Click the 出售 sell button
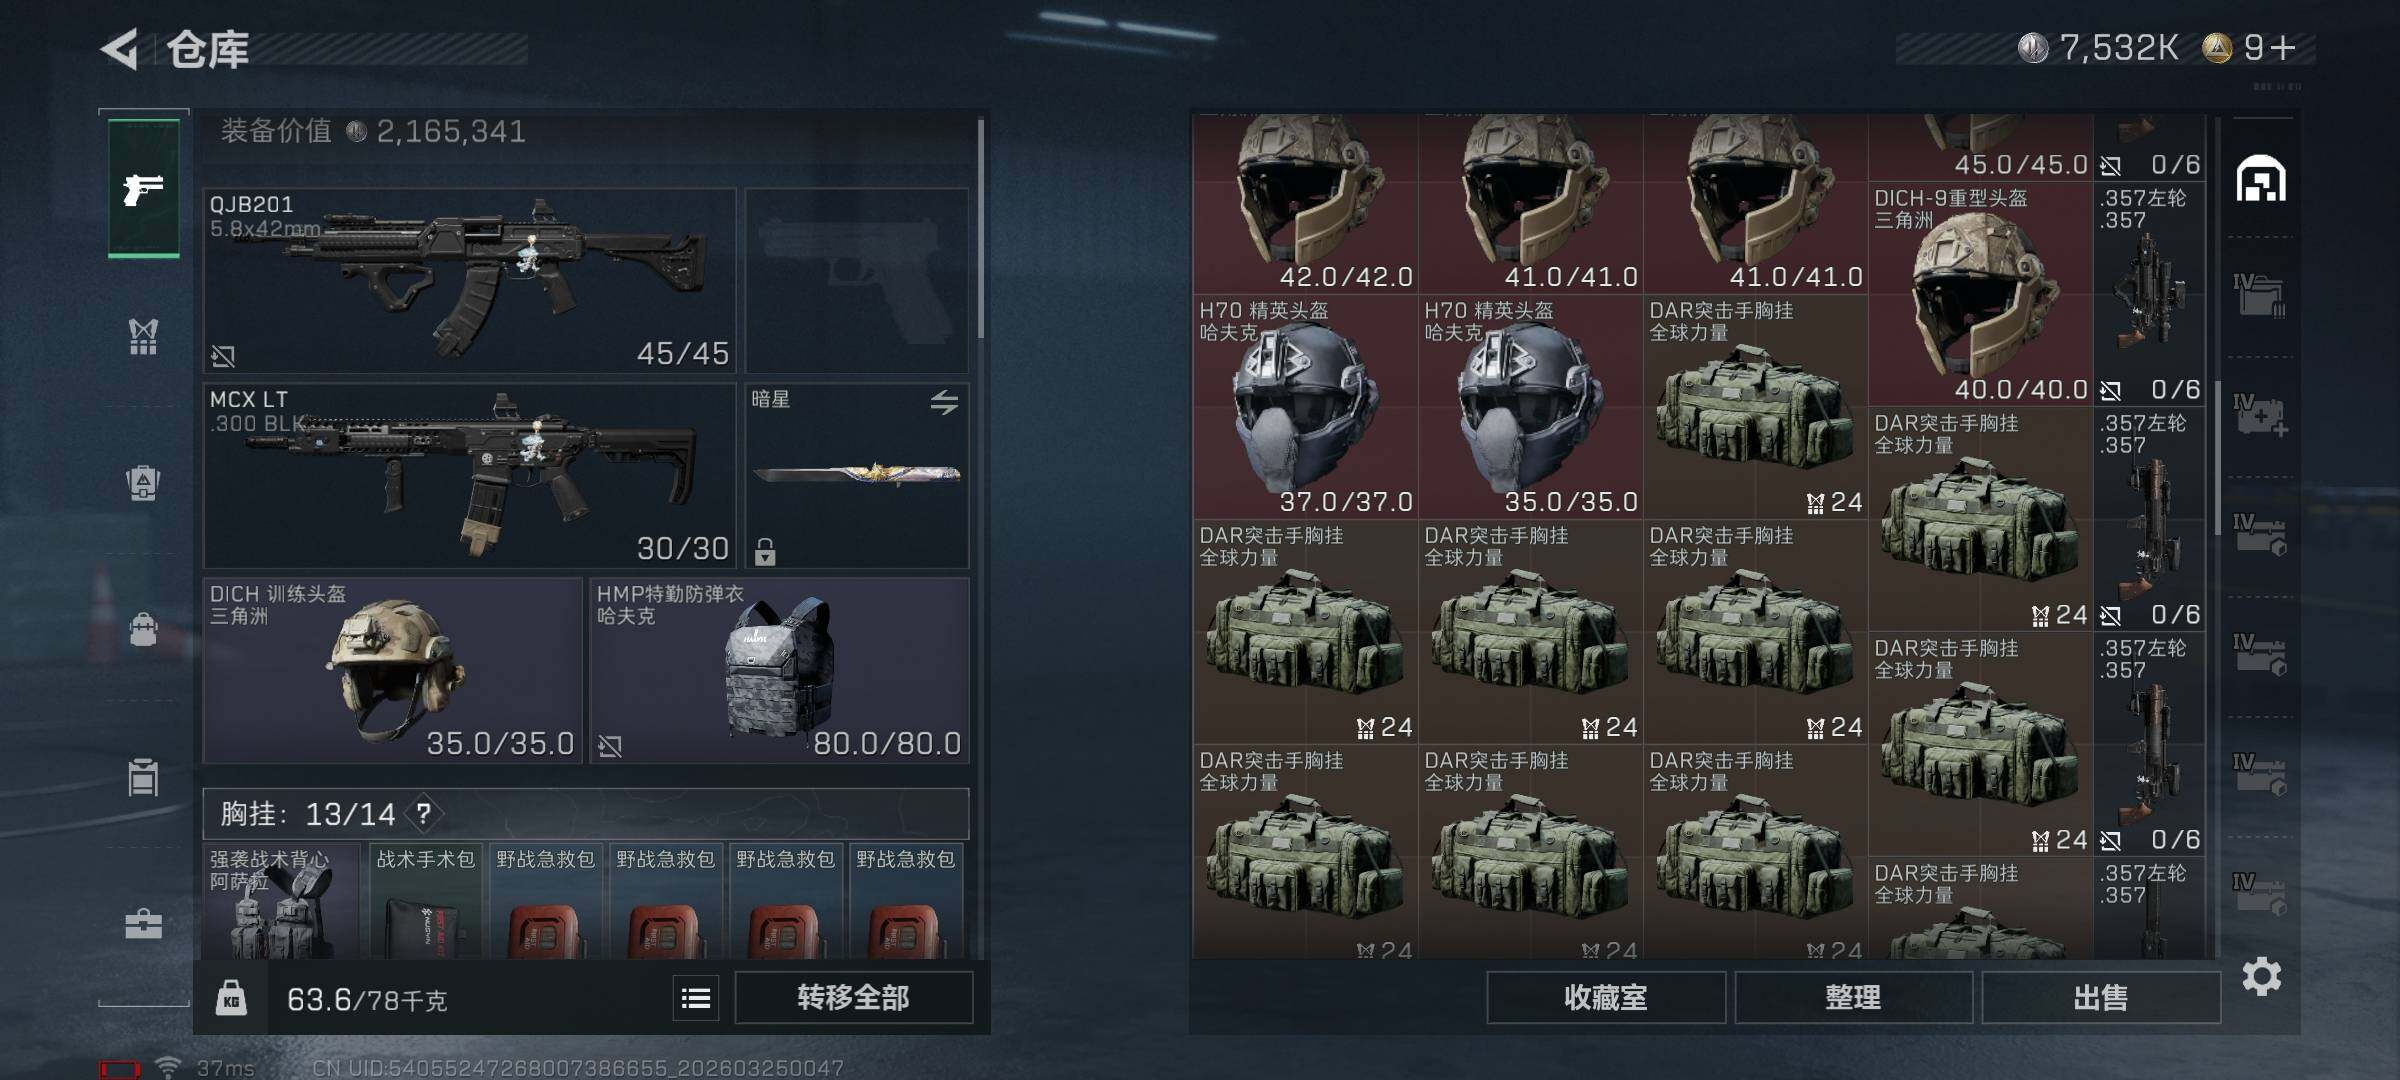 (2101, 998)
